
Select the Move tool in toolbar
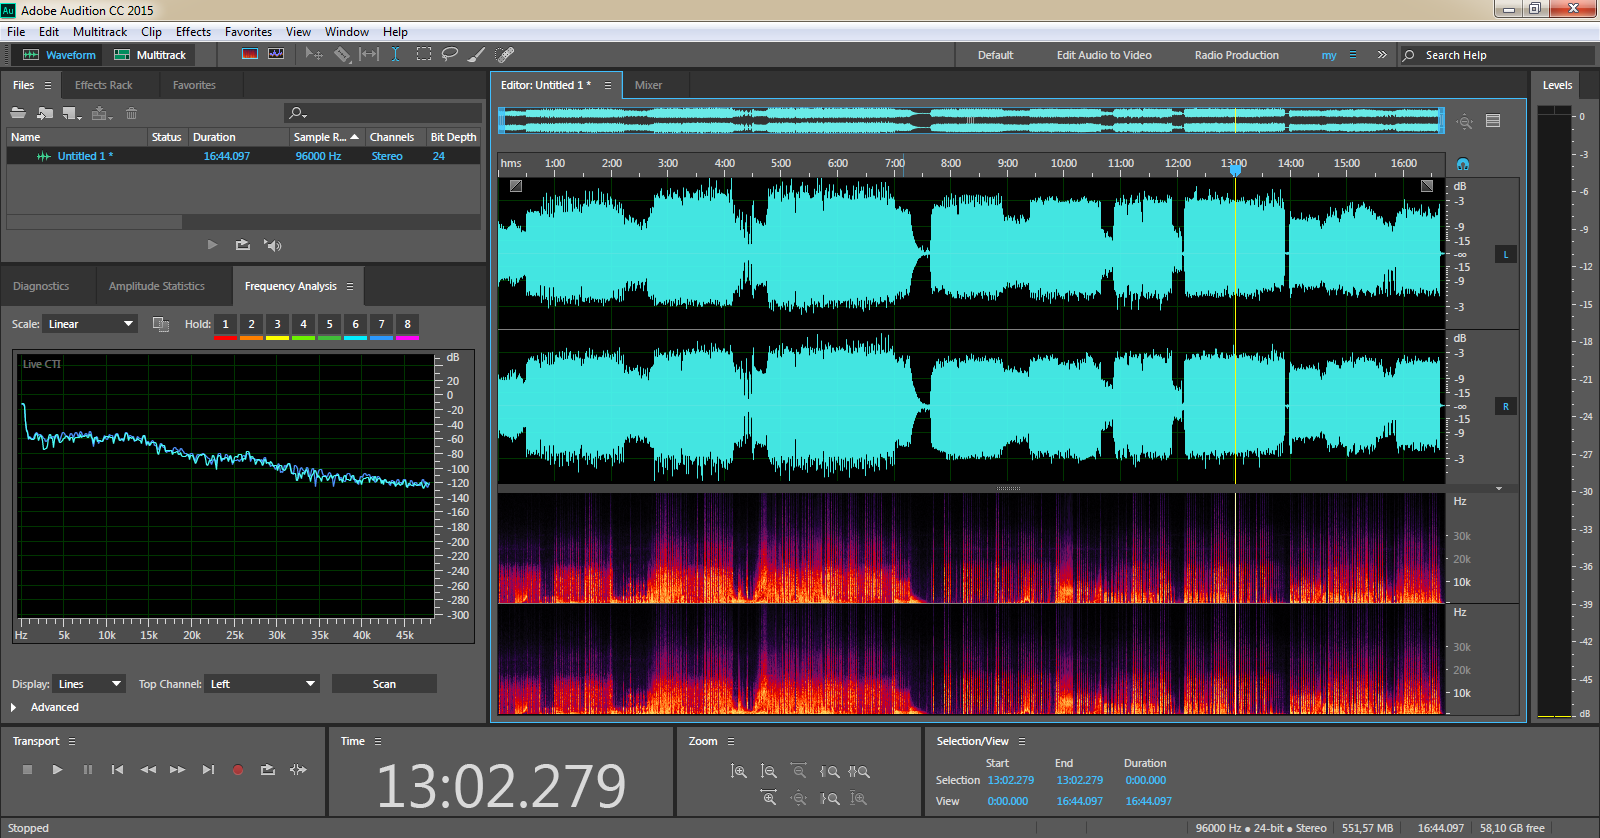point(314,54)
